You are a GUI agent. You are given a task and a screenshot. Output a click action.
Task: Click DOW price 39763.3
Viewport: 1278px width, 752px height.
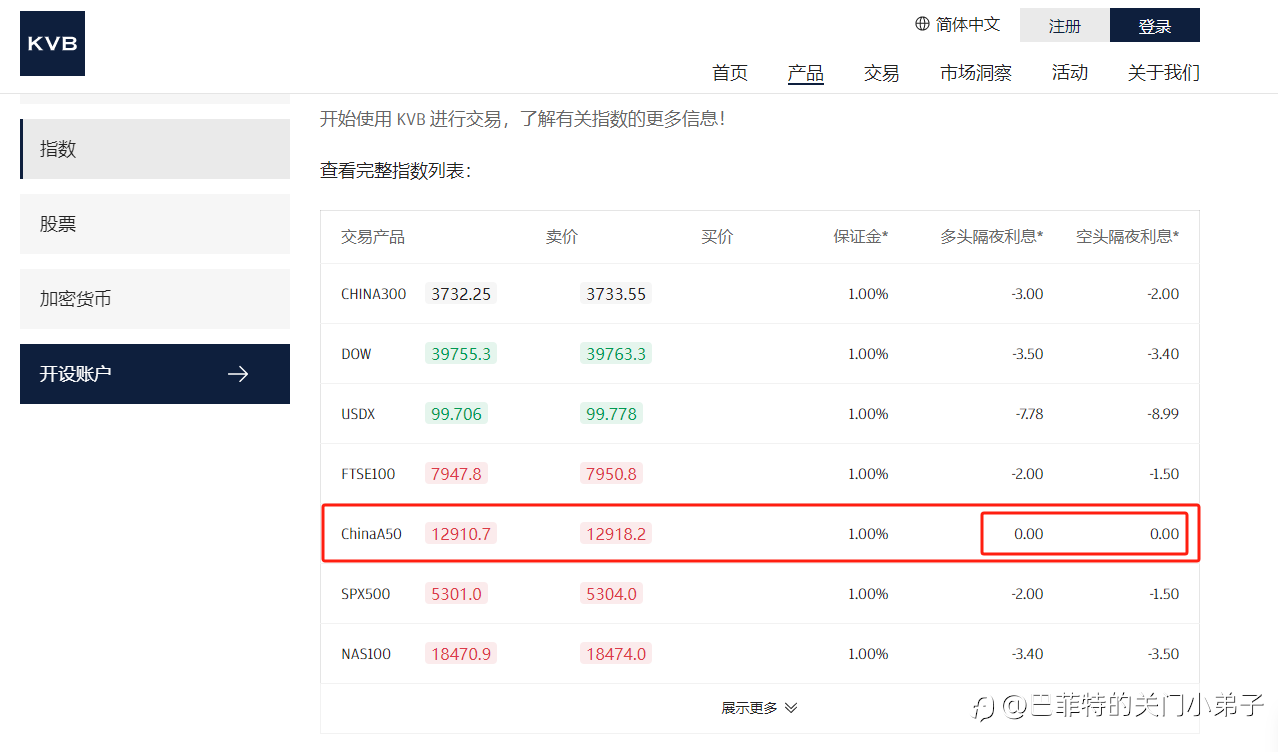point(616,354)
